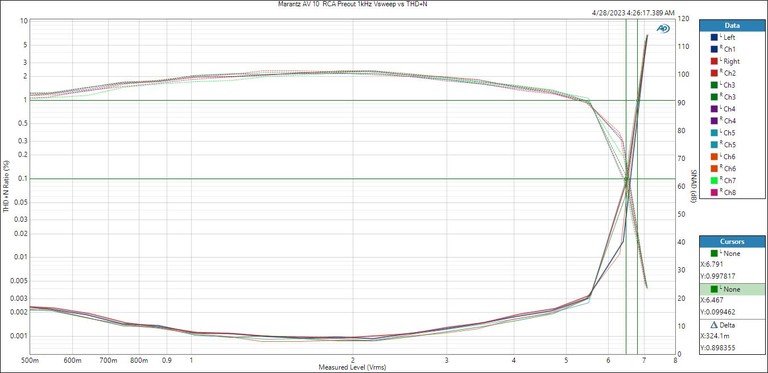Select the highlighted None cursor entry

coord(732,289)
